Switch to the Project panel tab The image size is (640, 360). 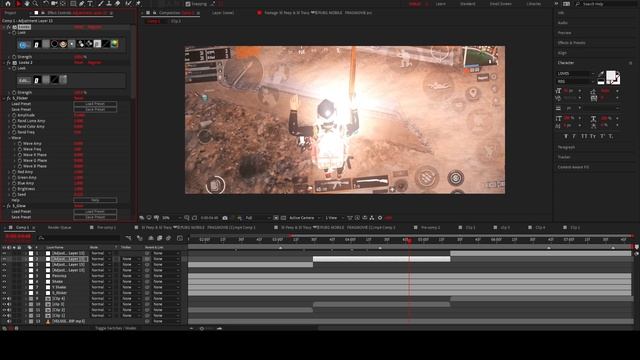(10, 13)
